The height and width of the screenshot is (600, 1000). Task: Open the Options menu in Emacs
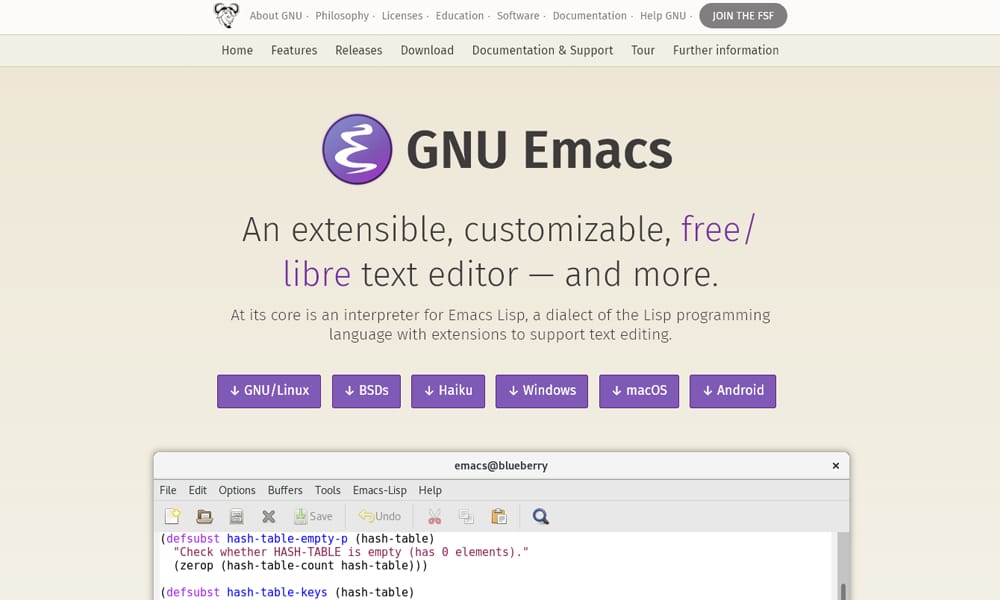237,490
